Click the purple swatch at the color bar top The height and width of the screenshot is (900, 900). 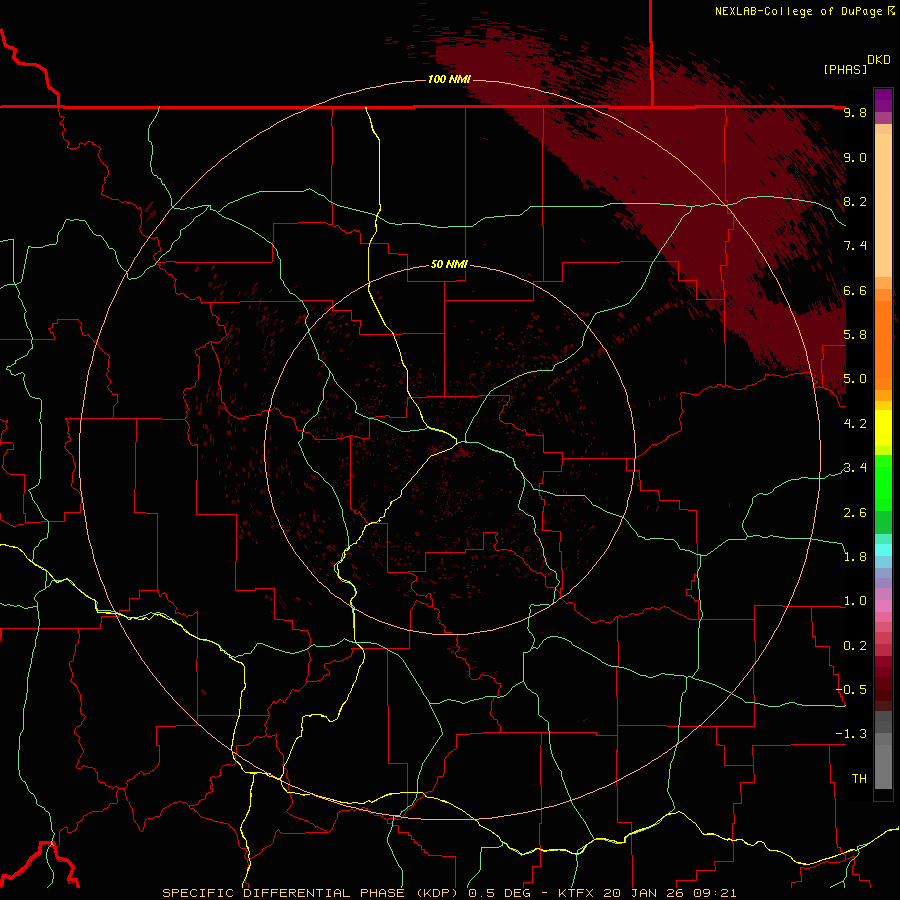(883, 99)
